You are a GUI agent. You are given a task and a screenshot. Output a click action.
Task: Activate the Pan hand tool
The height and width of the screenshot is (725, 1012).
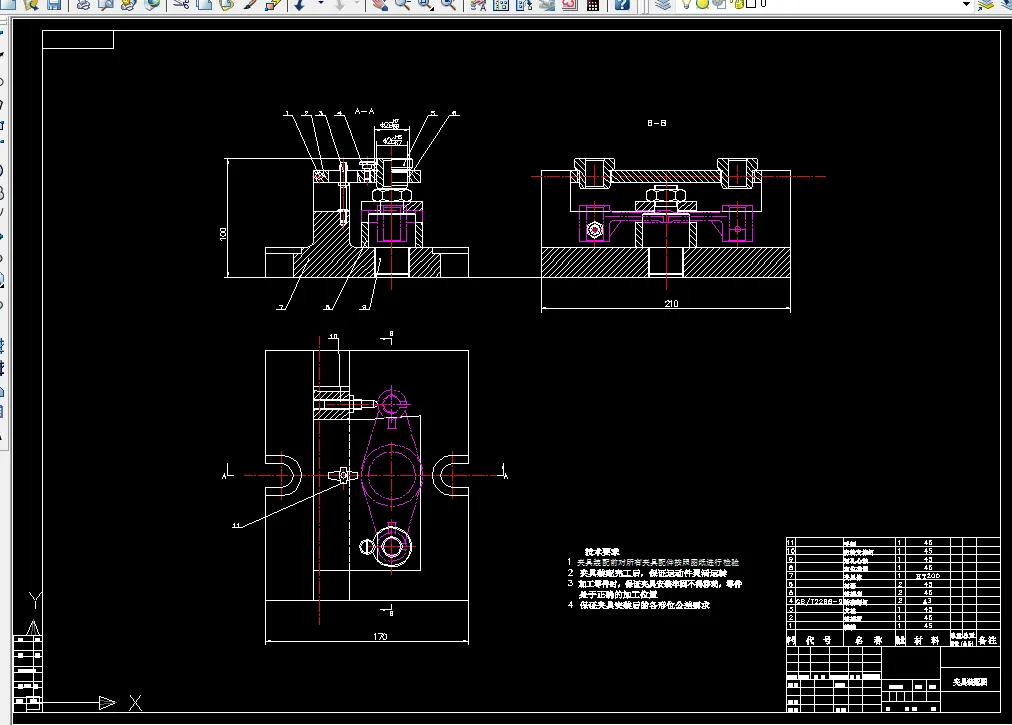380,4
